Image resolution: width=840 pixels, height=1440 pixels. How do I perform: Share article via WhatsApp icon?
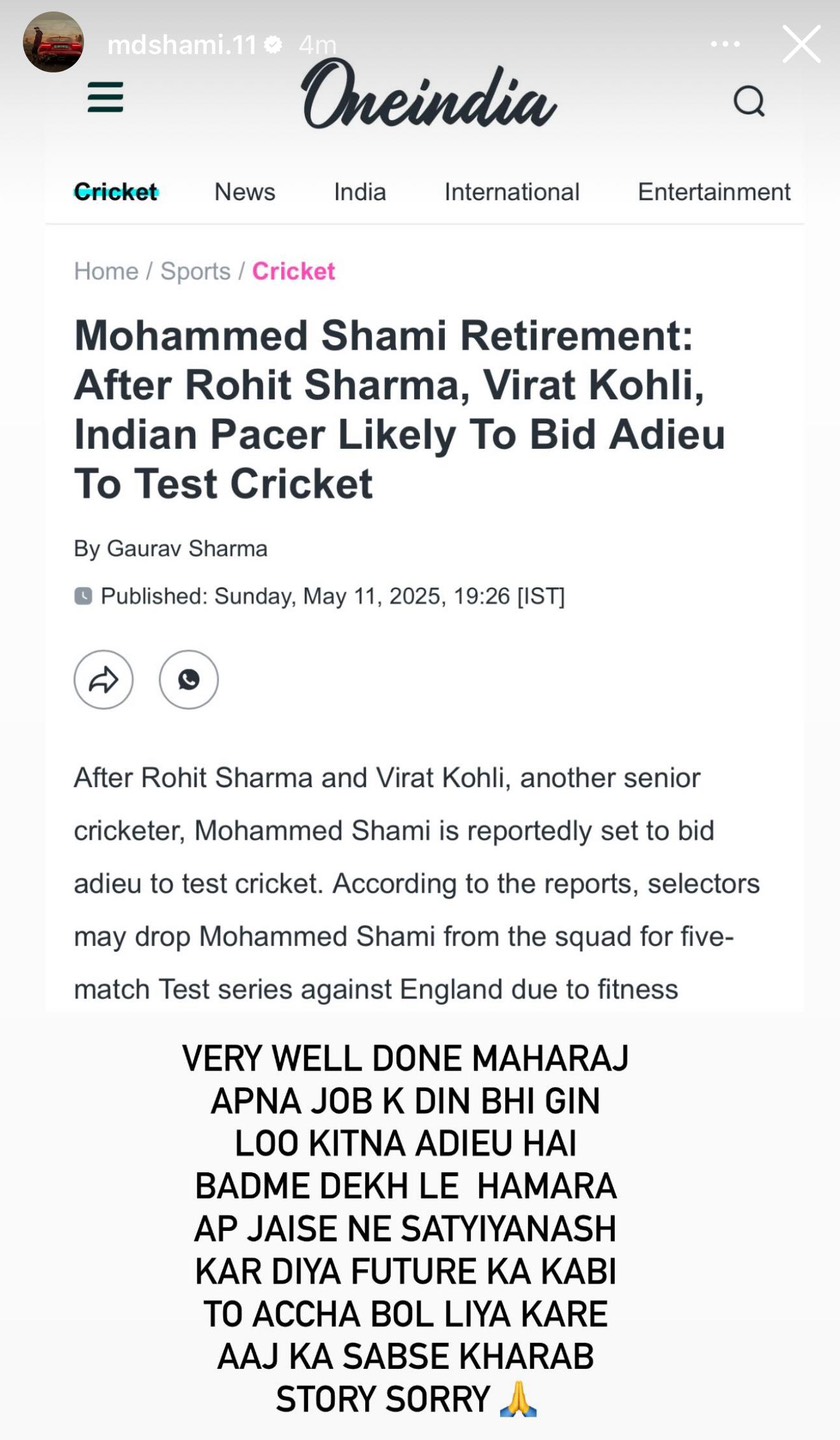(188, 680)
